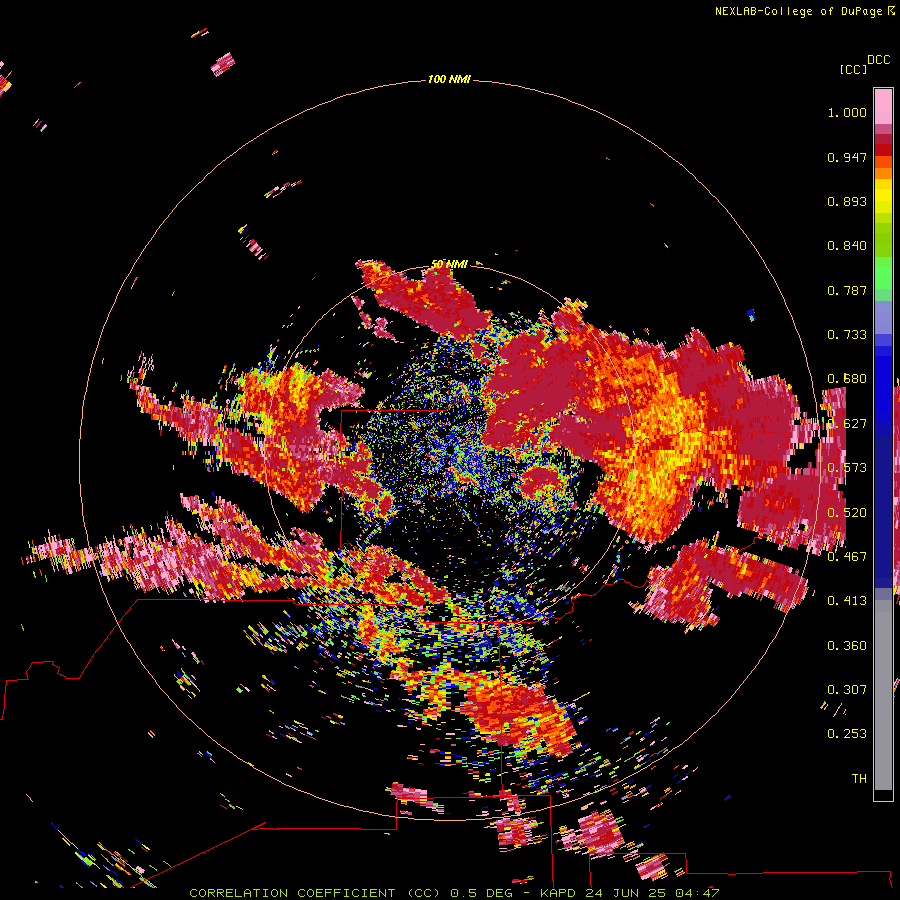Image resolution: width=900 pixels, height=900 pixels.
Task: Select the 0.413 scale value
Action: (847, 601)
